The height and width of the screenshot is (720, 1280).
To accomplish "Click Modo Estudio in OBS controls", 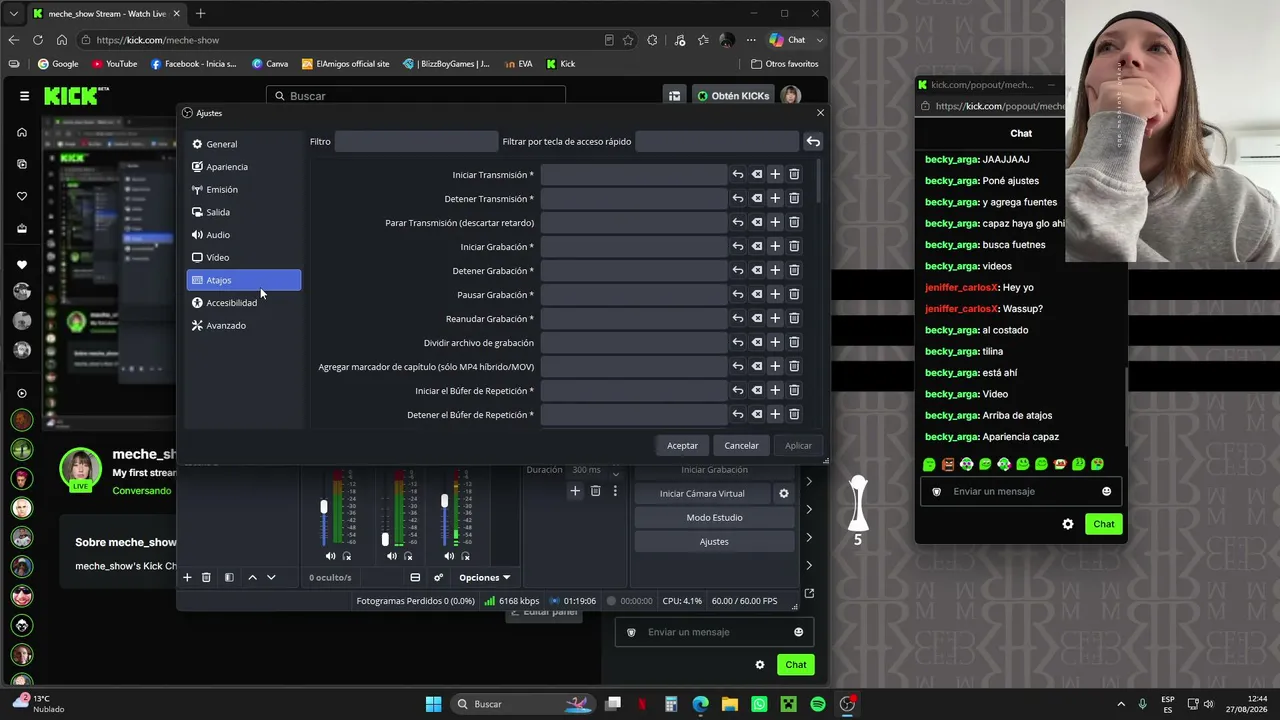I will [x=714, y=517].
